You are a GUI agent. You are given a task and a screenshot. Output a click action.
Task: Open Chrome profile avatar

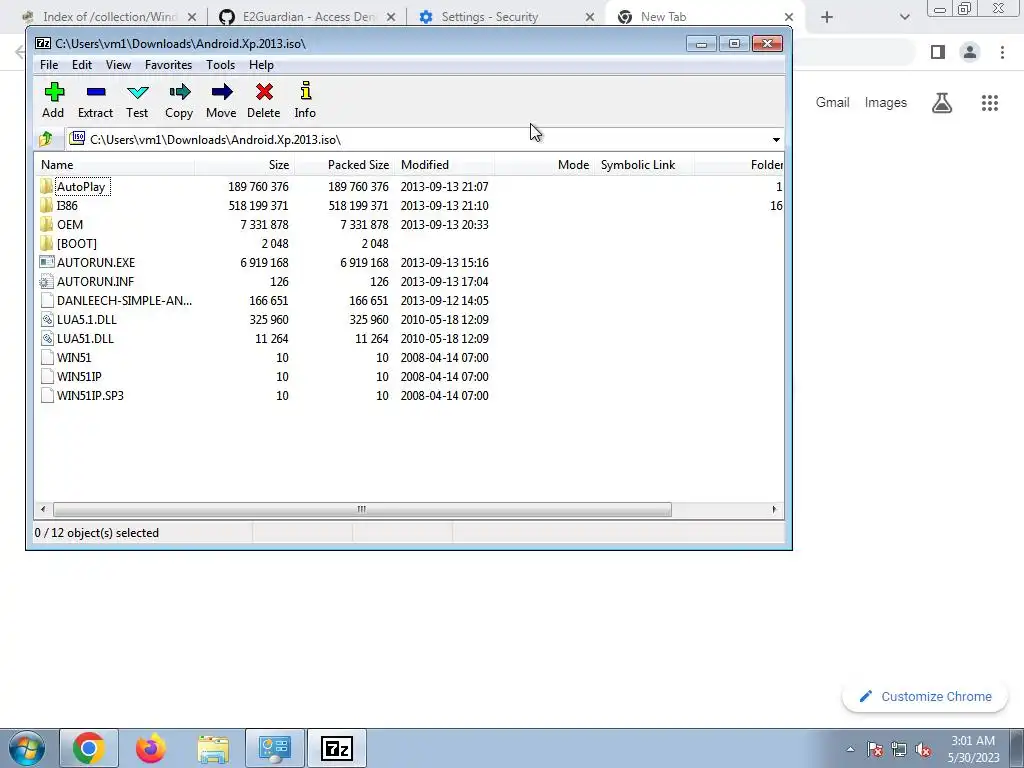coord(970,52)
